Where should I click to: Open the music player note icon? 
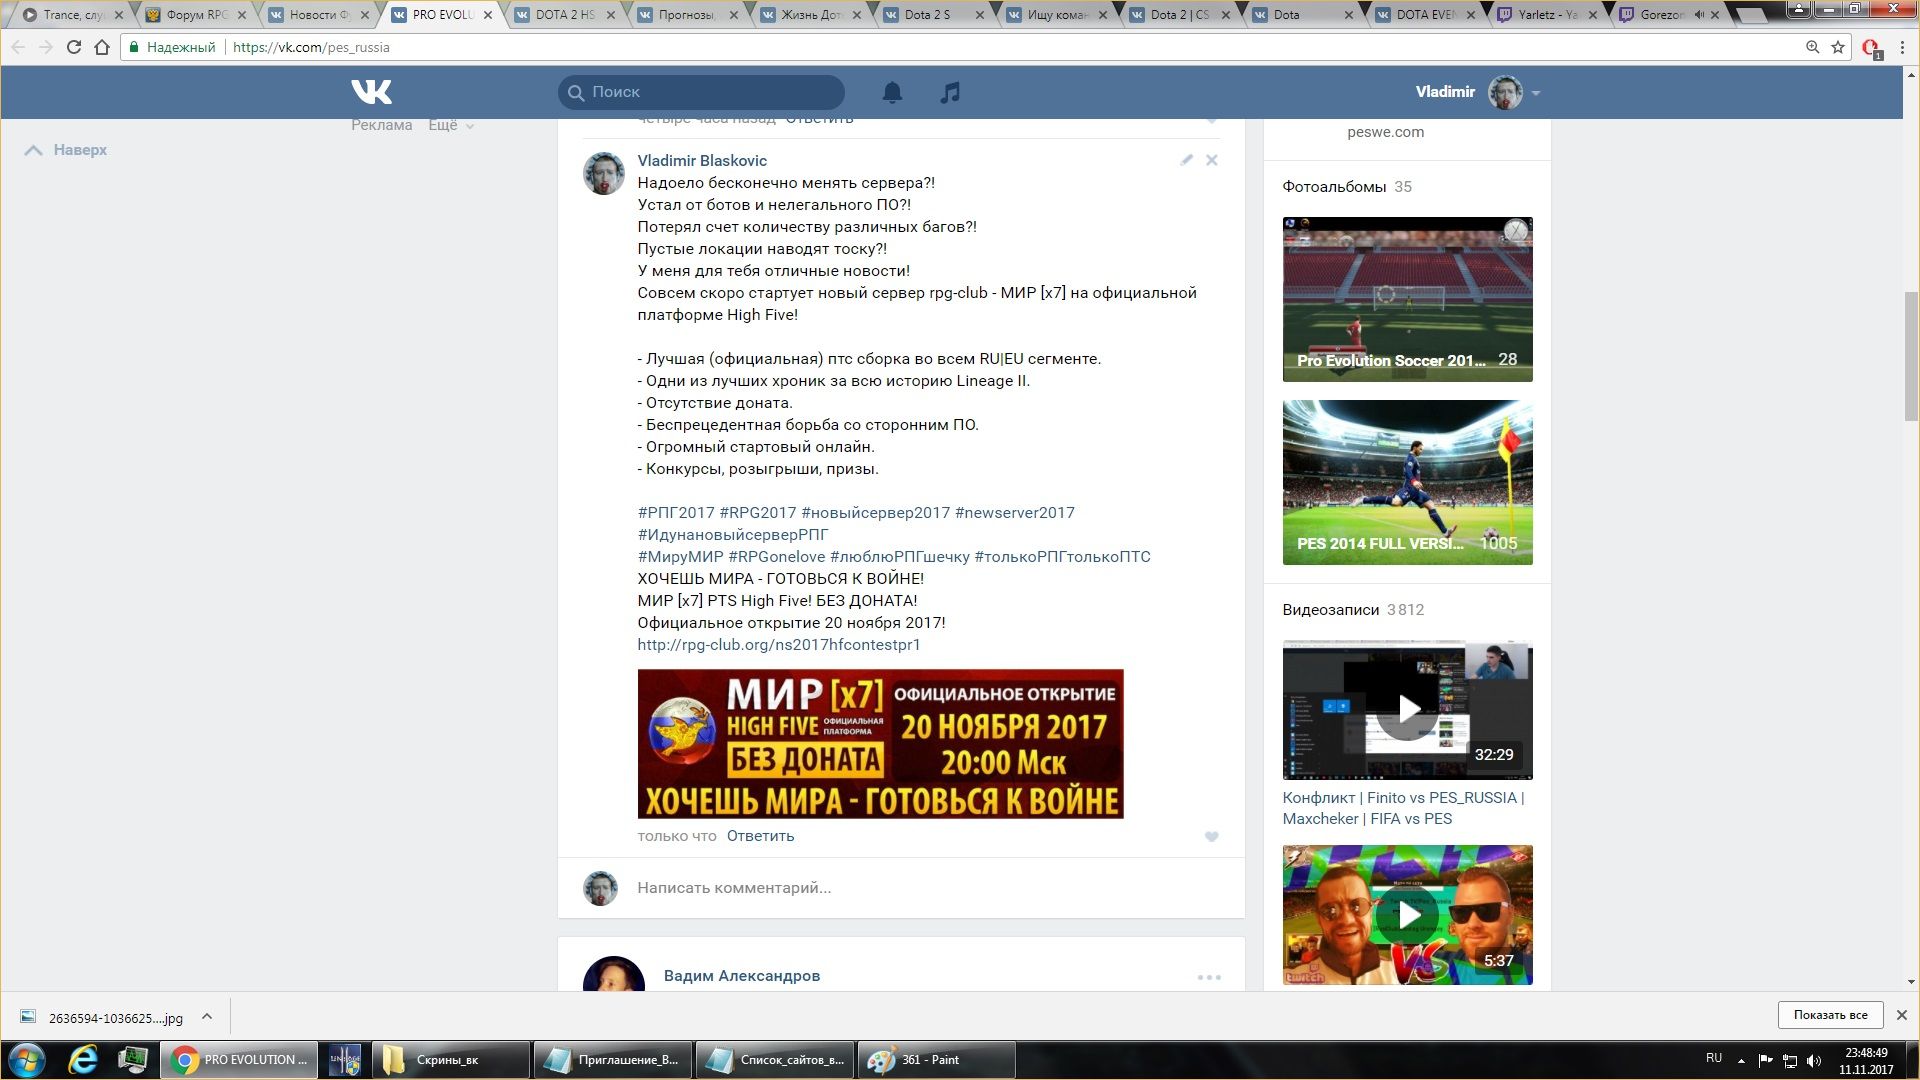pyautogui.click(x=950, y=92)
